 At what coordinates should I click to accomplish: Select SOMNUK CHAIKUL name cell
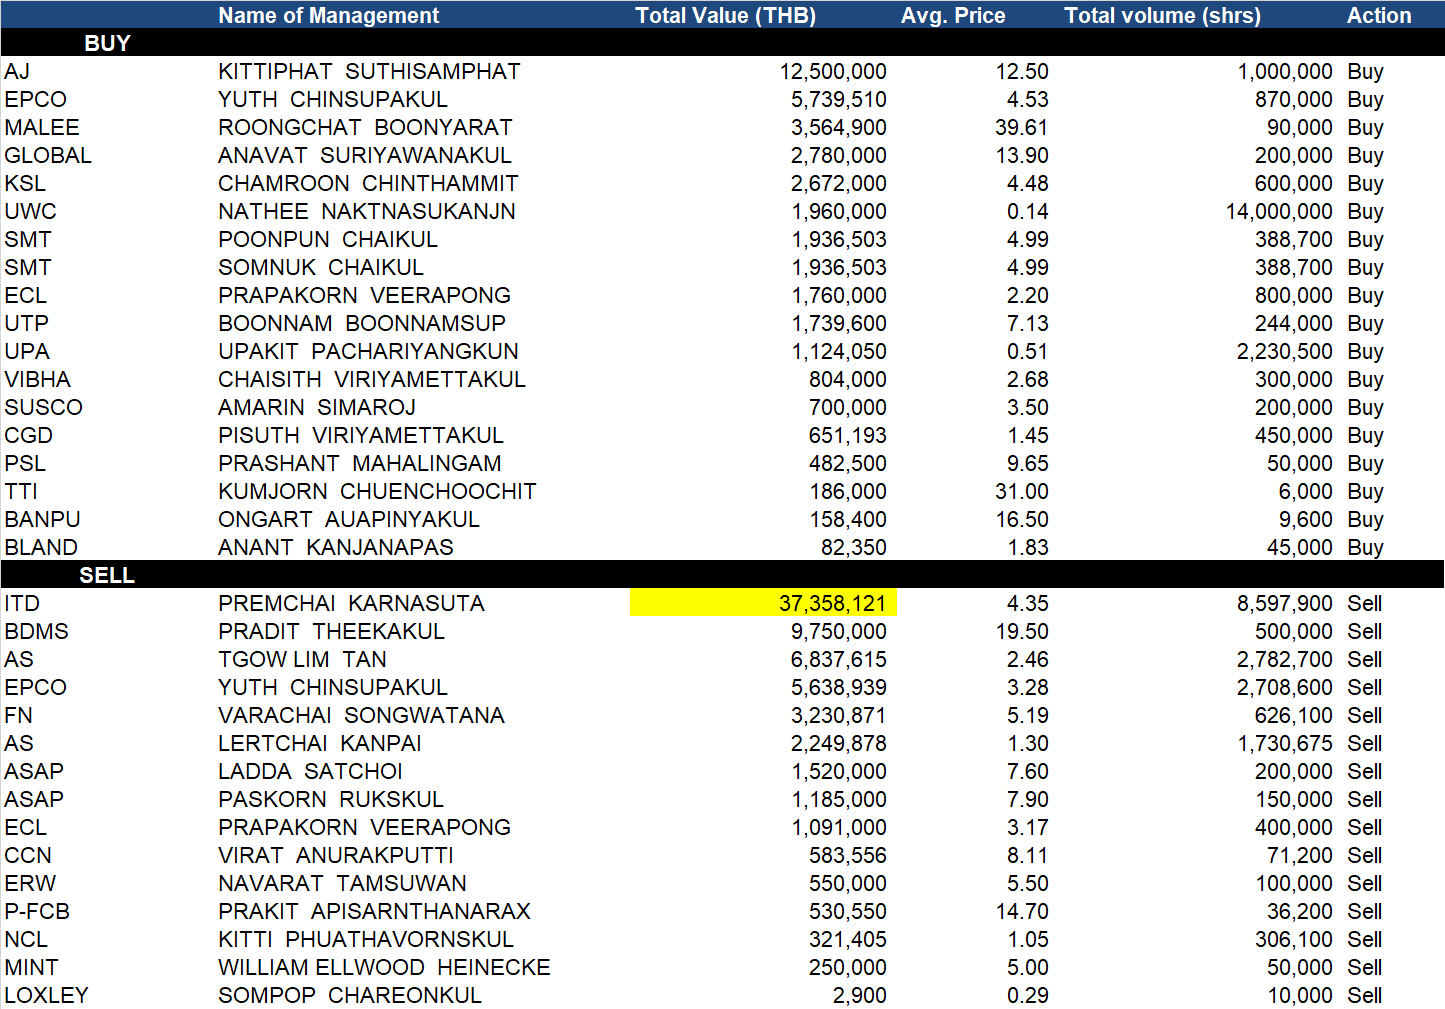click(321, 267)
